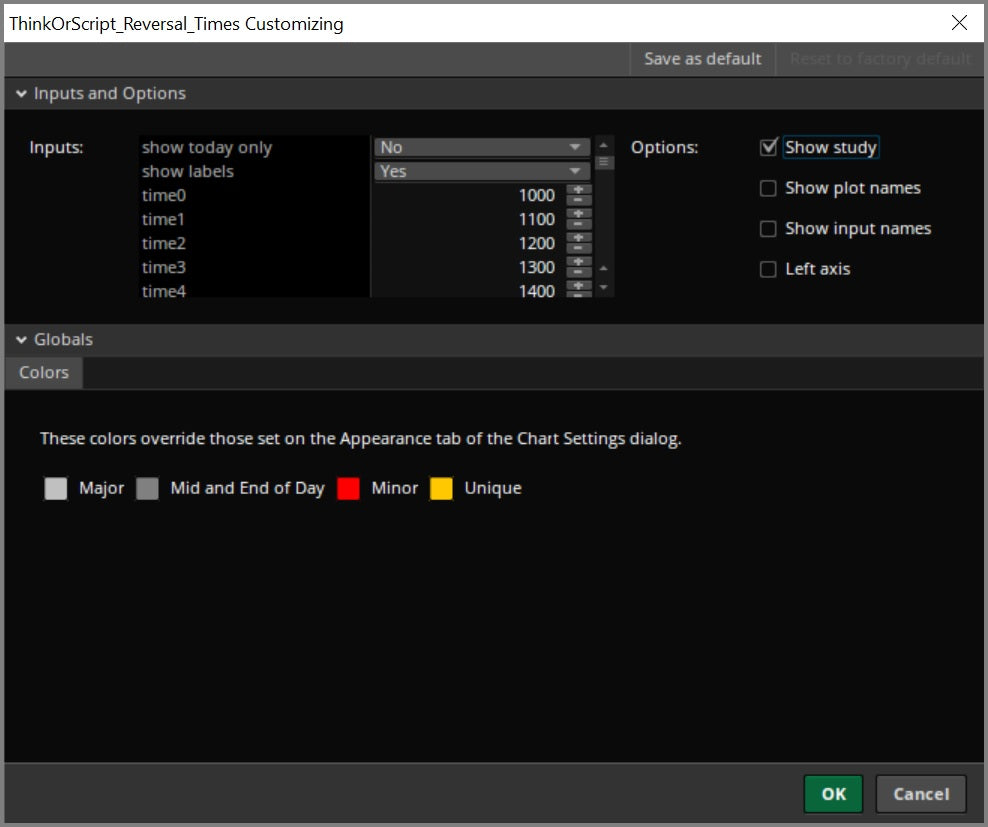
Task: Click Save as default button
Action: click(703, 59)
